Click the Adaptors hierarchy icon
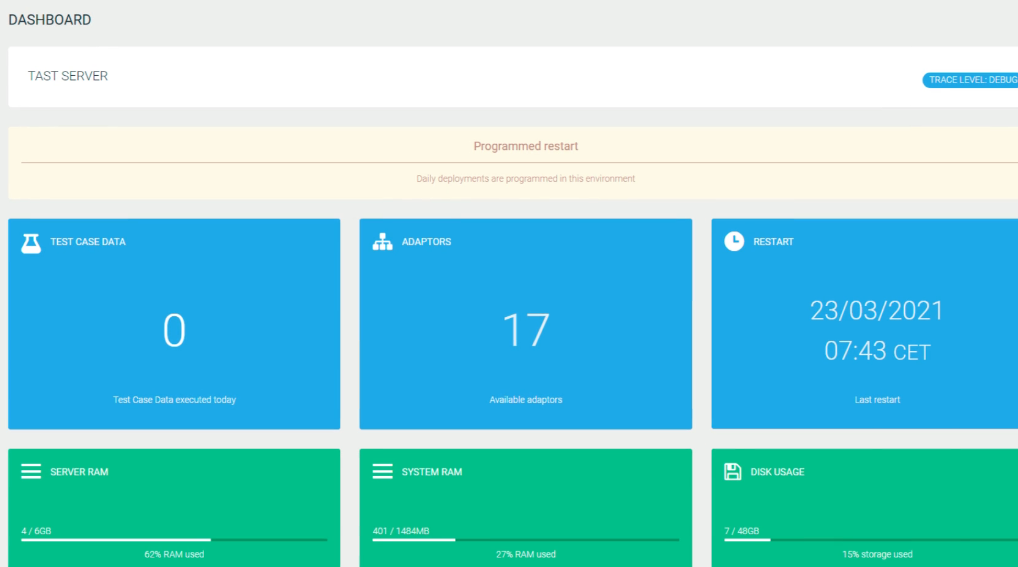The image size is (1018, 567). 382,242
